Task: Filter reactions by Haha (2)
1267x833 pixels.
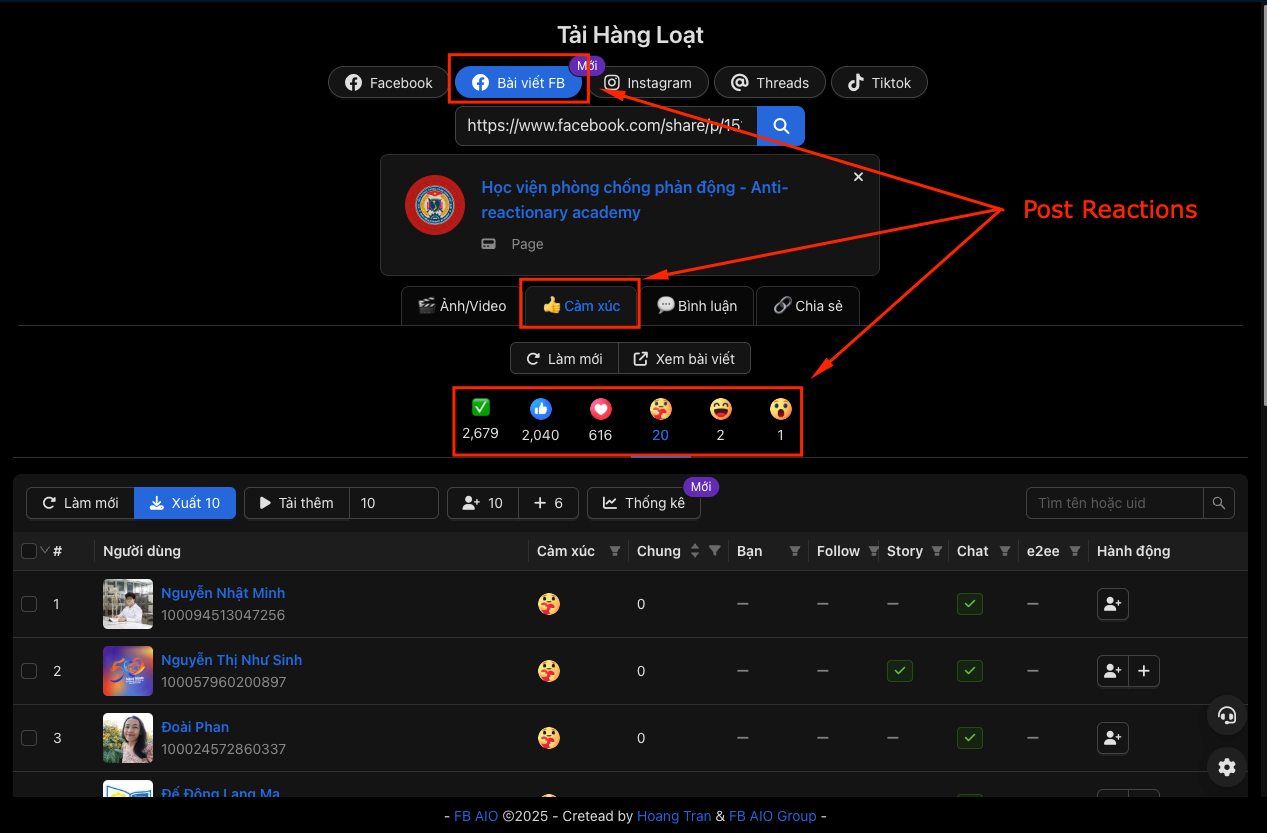Action: (720, 419)
